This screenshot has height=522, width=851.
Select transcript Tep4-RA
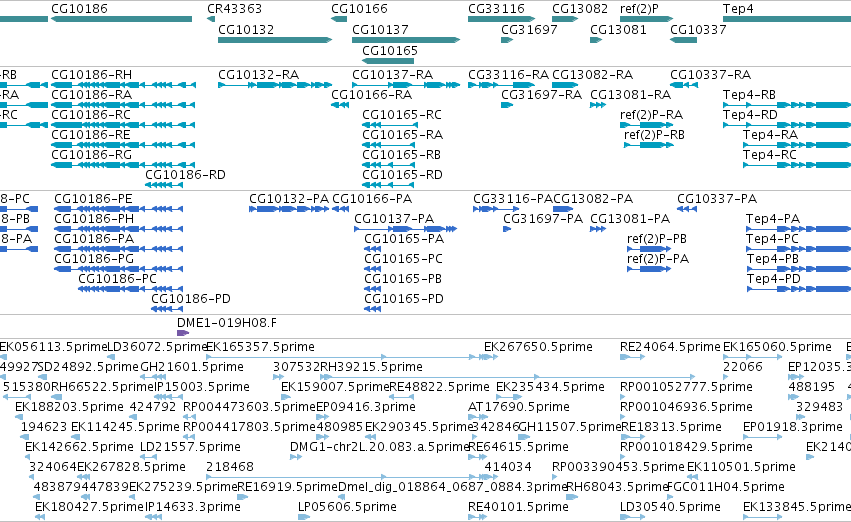(797, 145)
